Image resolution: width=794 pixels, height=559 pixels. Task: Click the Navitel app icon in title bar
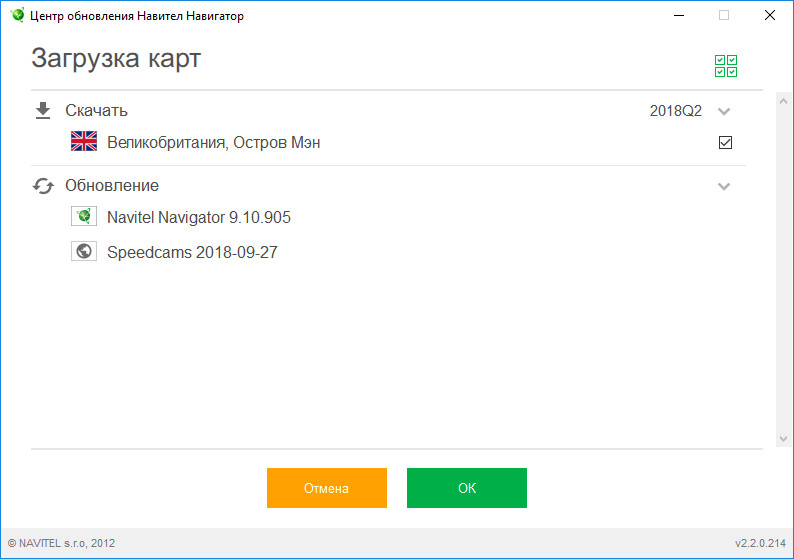click(x=17, y=15)
